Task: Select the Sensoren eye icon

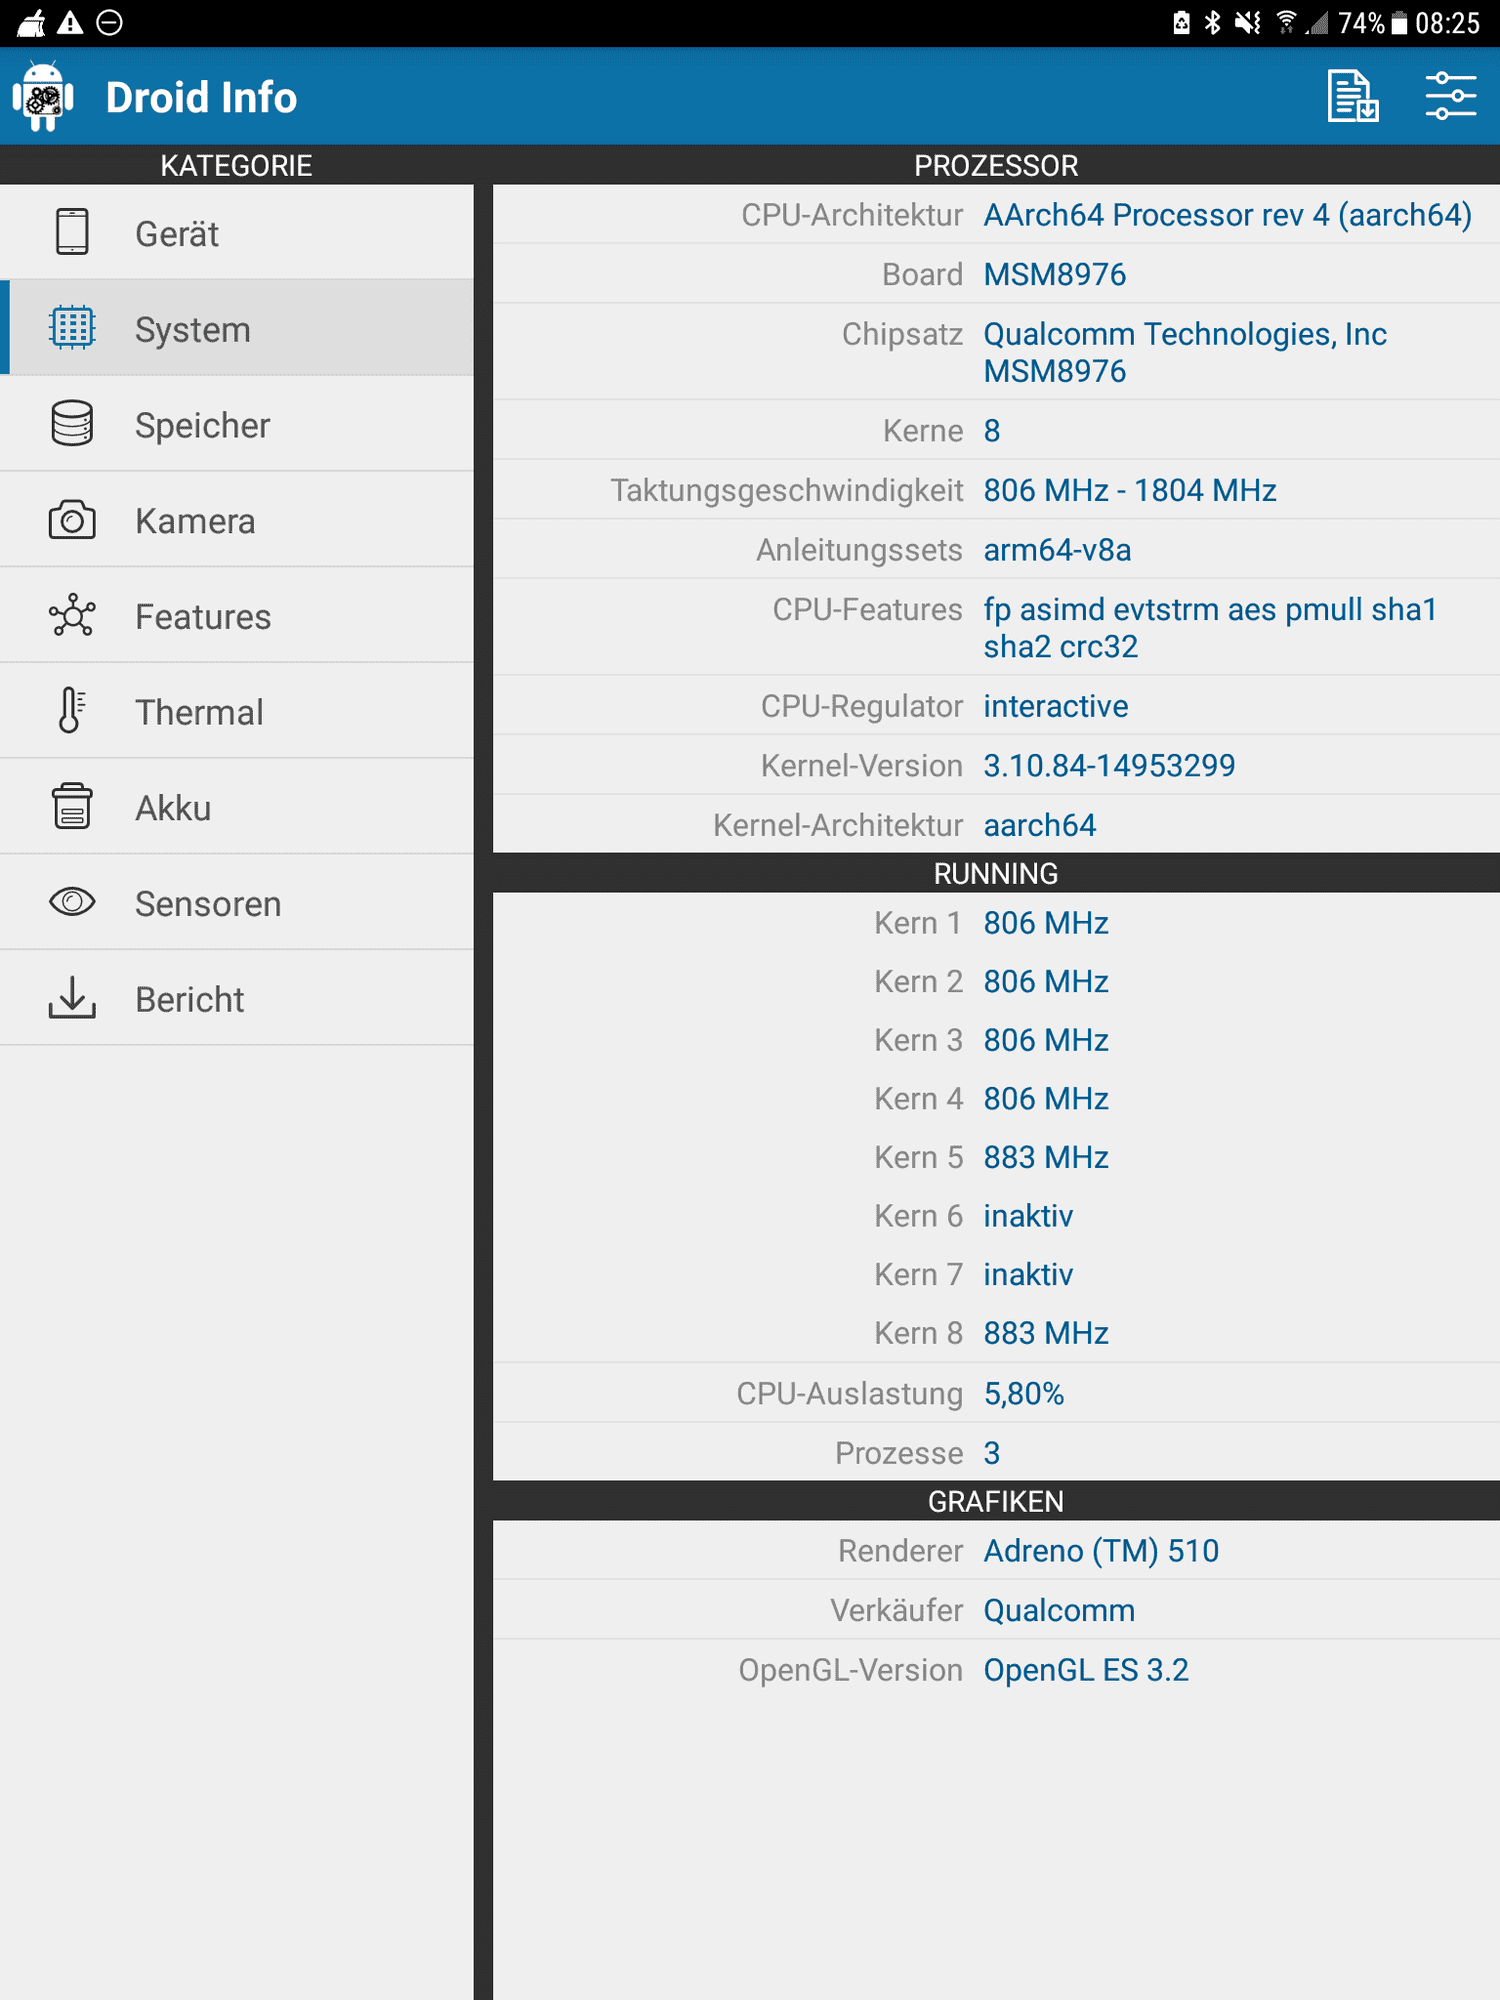Action: [72, 902]
